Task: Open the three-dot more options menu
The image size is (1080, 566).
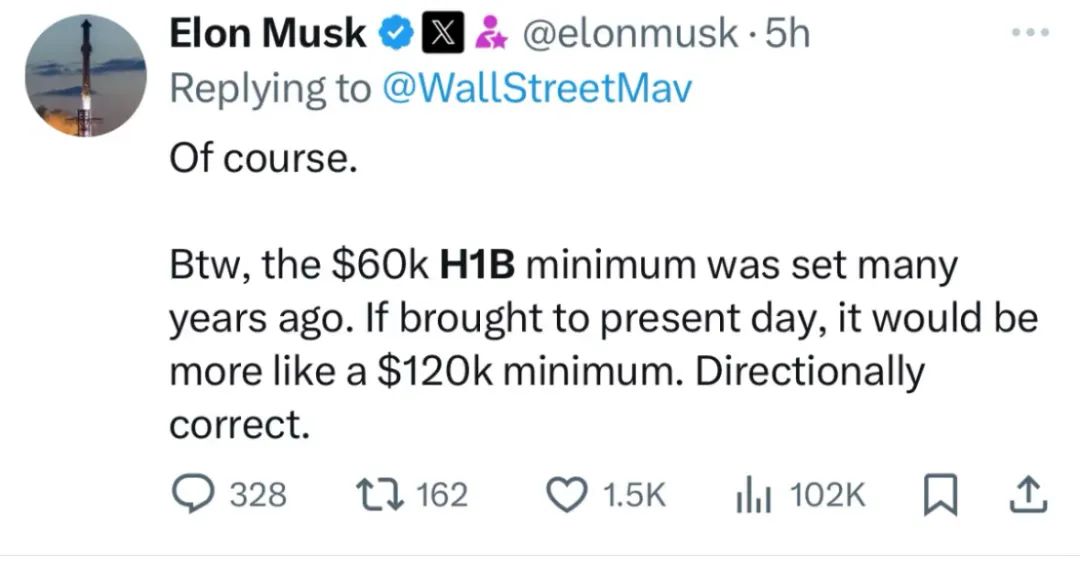Action: 1030,32
